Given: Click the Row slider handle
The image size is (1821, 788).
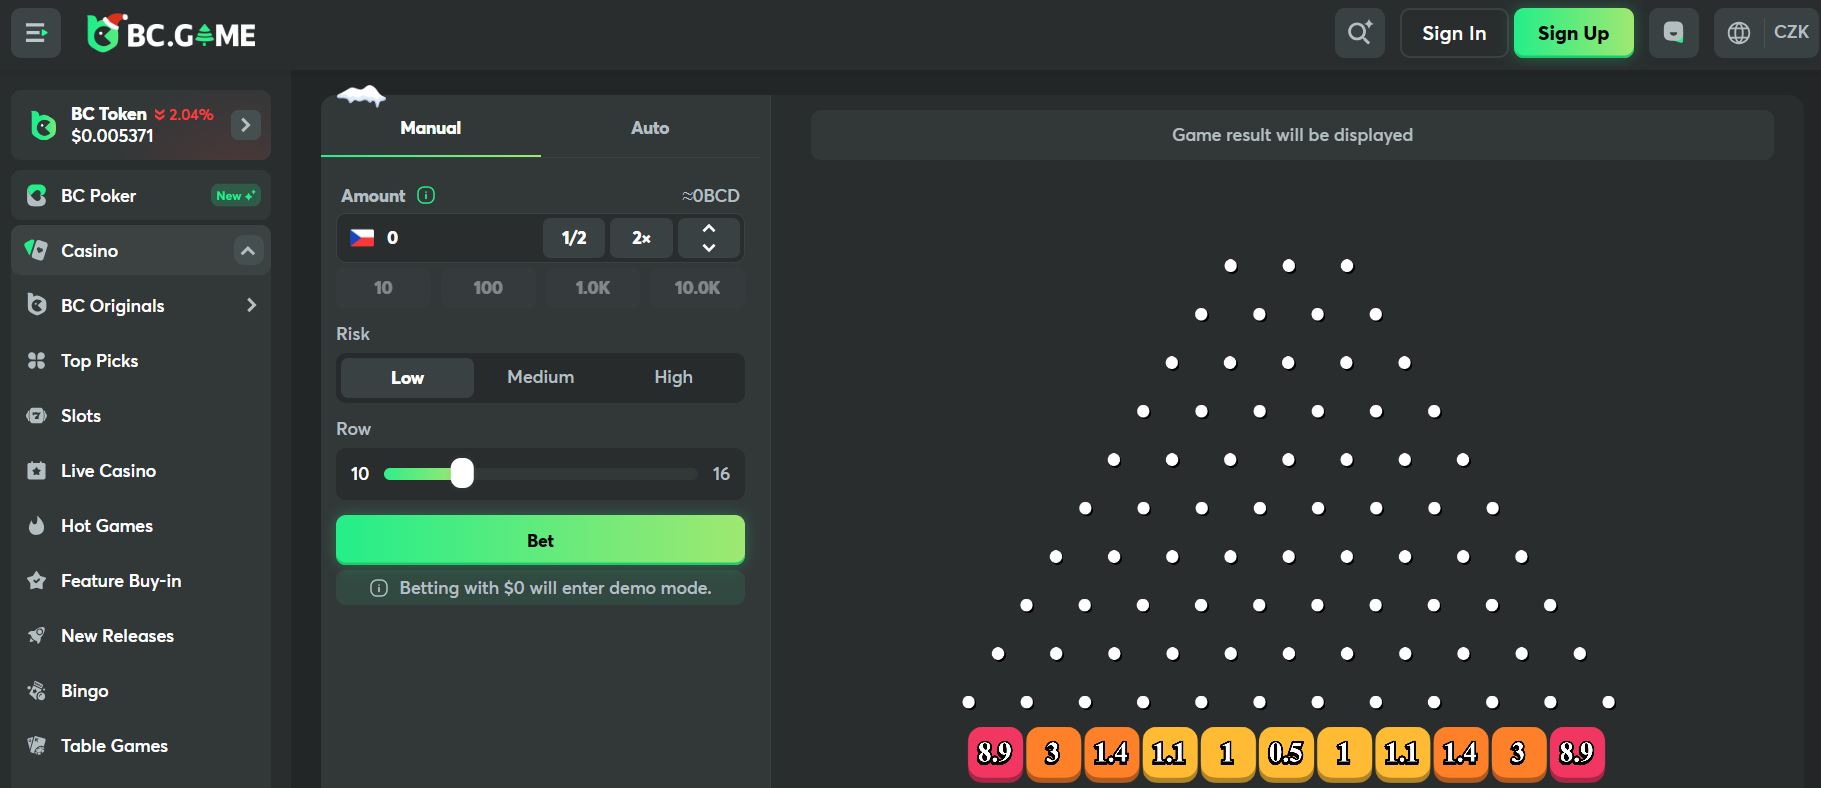Looking at the screenshot, I should 462,473.
